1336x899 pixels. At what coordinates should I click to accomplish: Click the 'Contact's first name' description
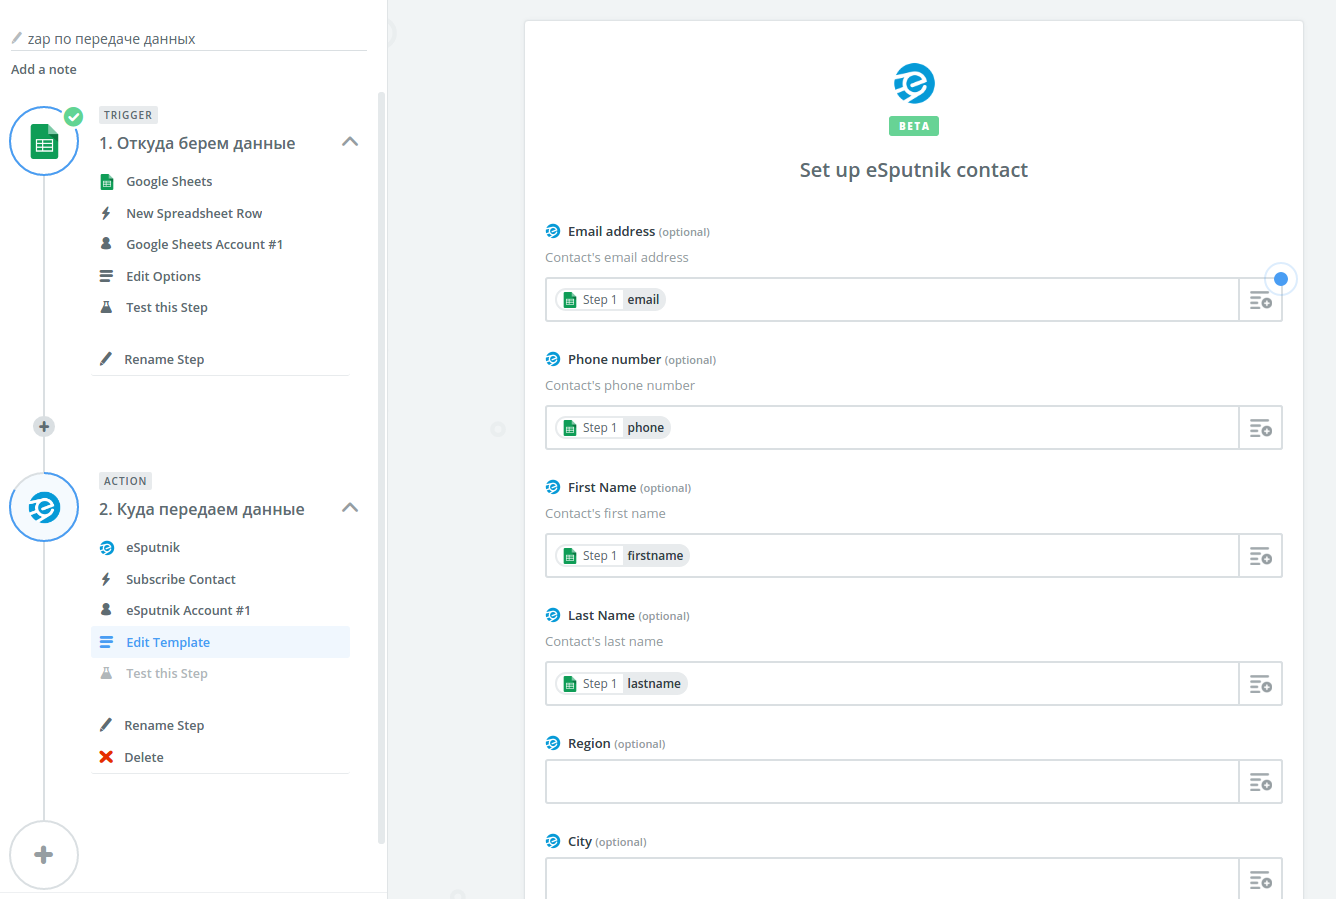click(x=605, y=514)
